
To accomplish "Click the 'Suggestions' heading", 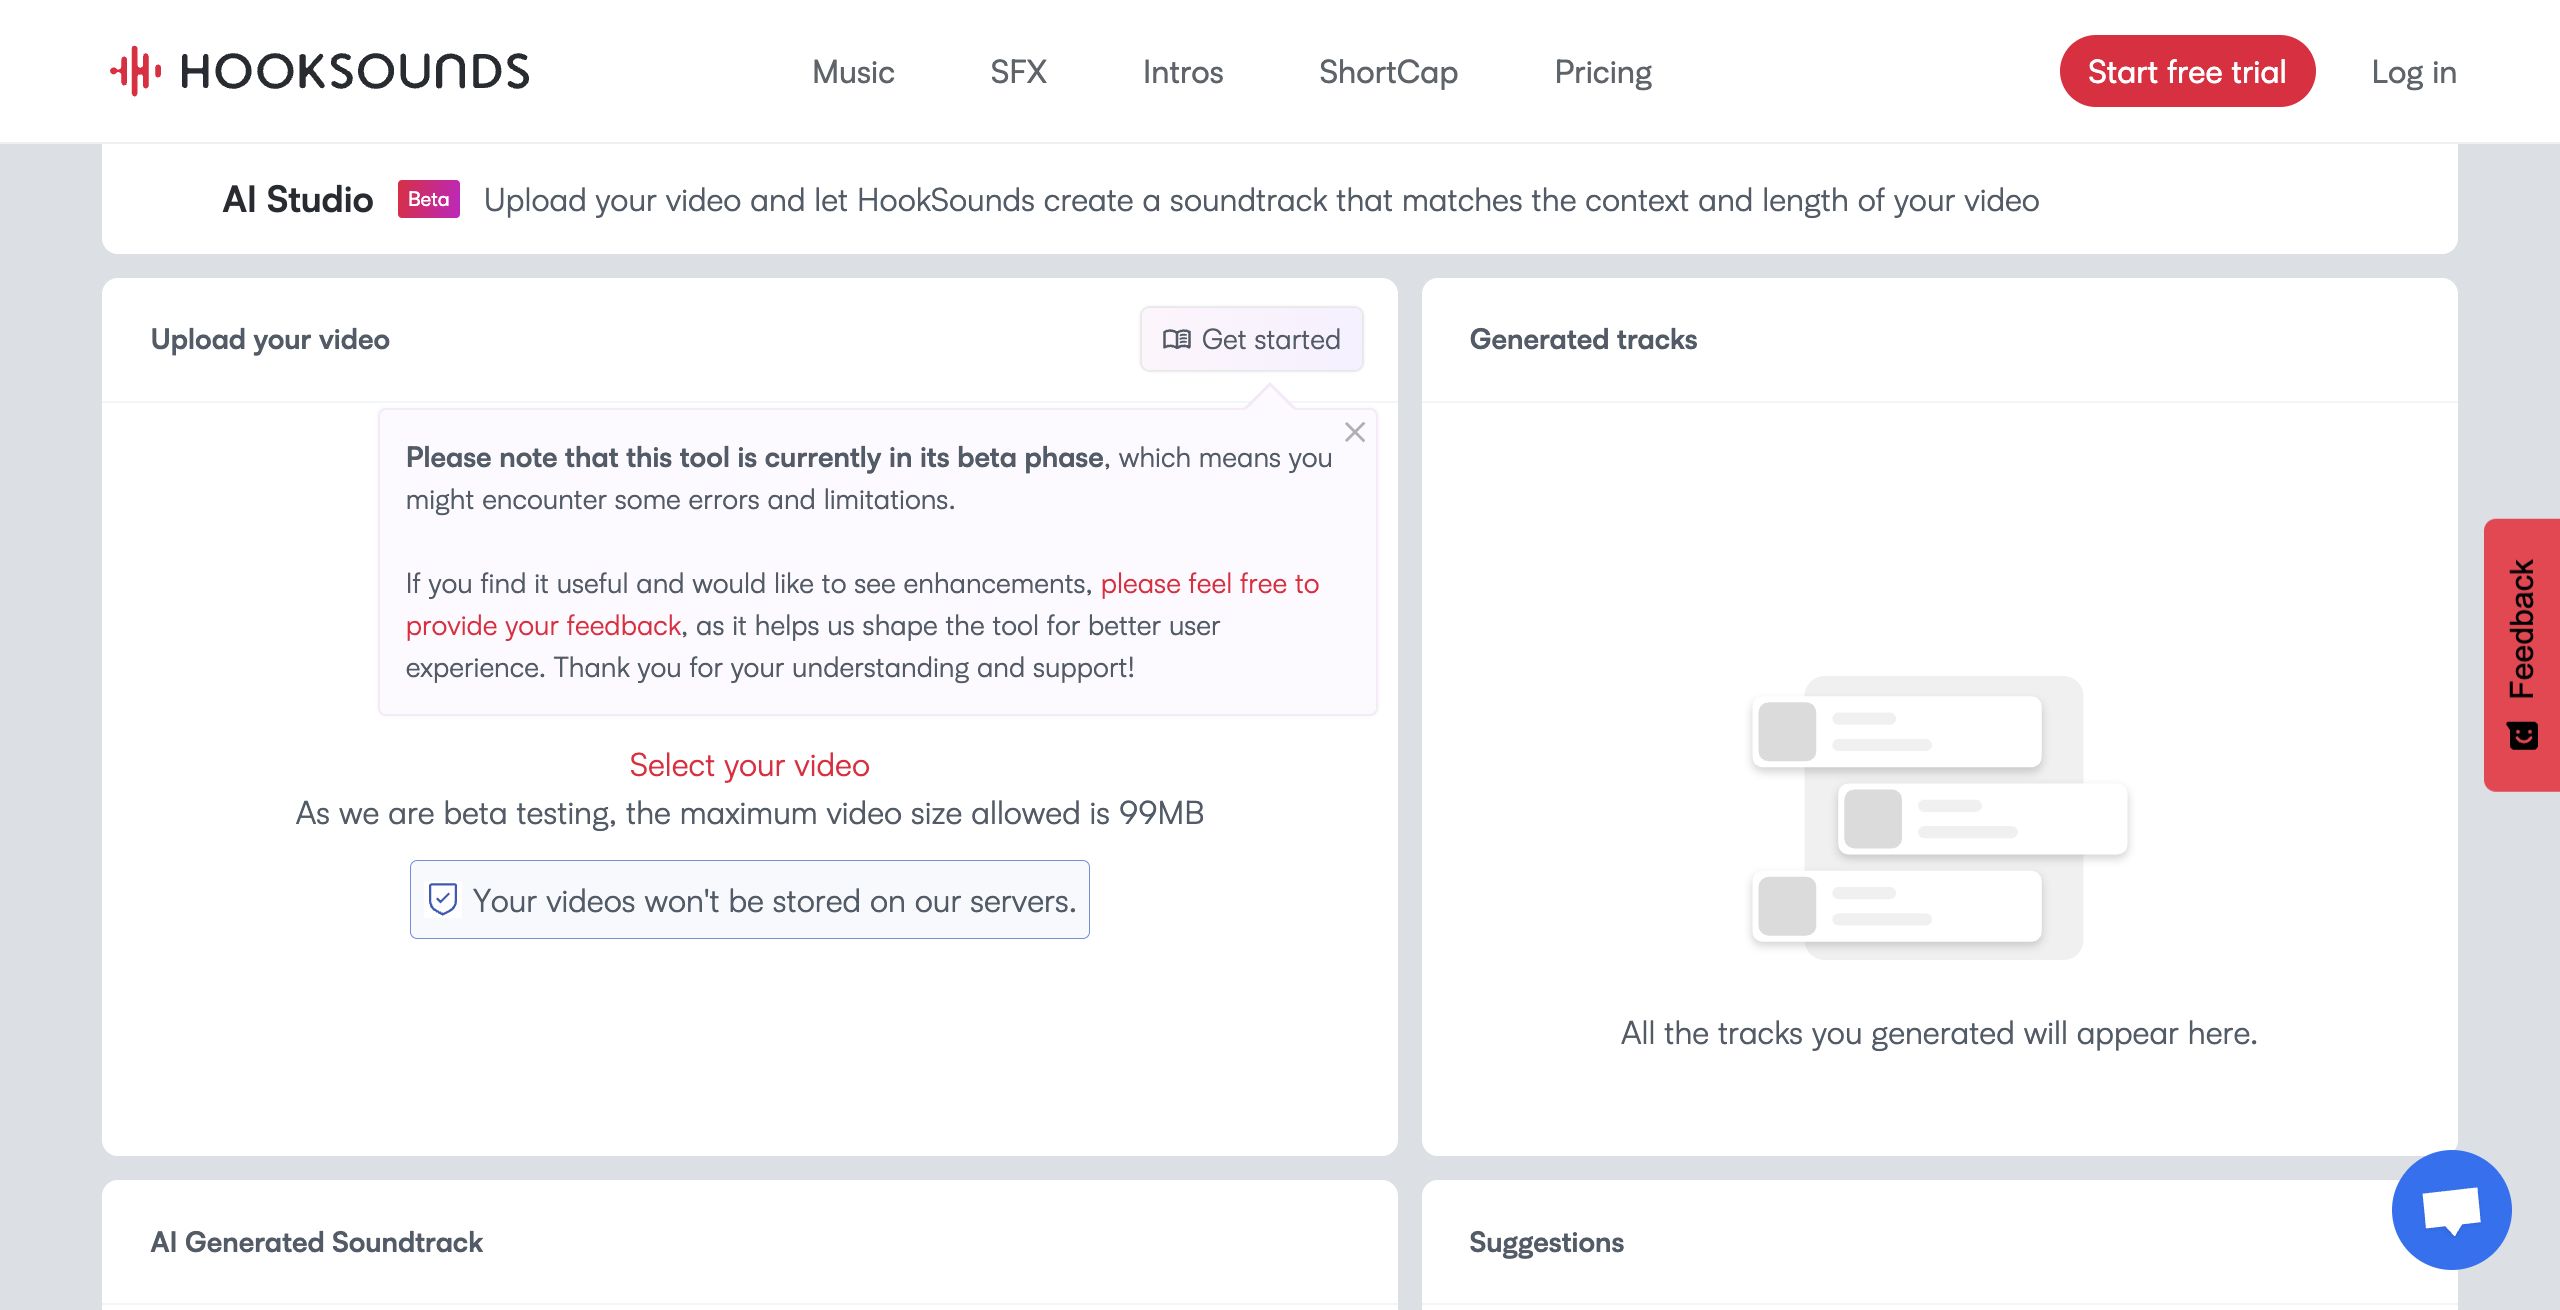I will point(1546,1242).
